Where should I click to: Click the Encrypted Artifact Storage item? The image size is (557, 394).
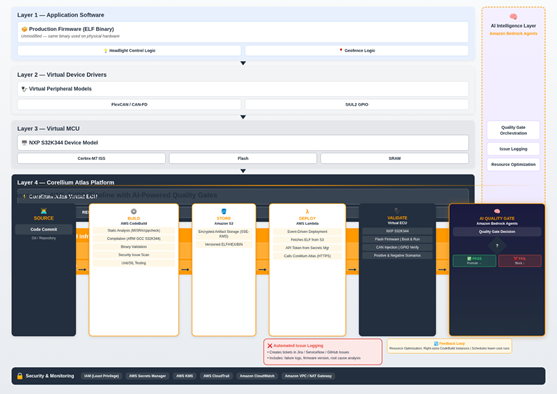[x=224, y=234]
